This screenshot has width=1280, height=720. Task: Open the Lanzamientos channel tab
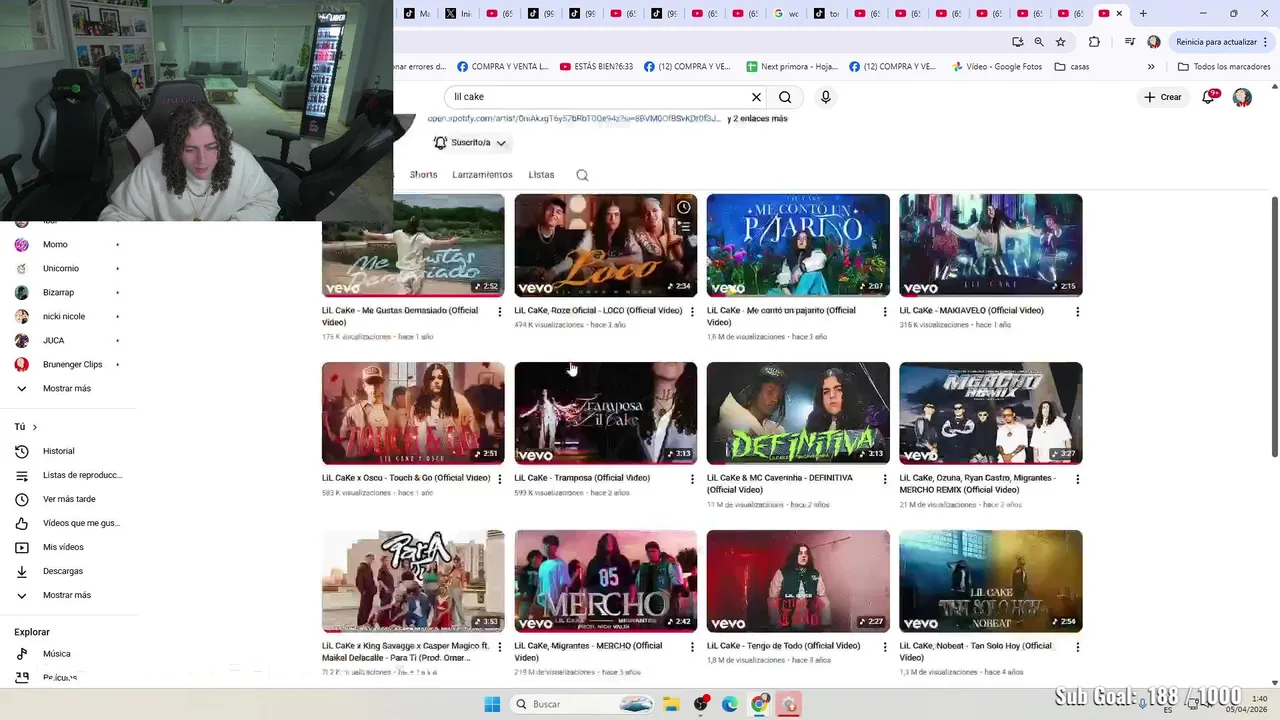click(482, 174)
